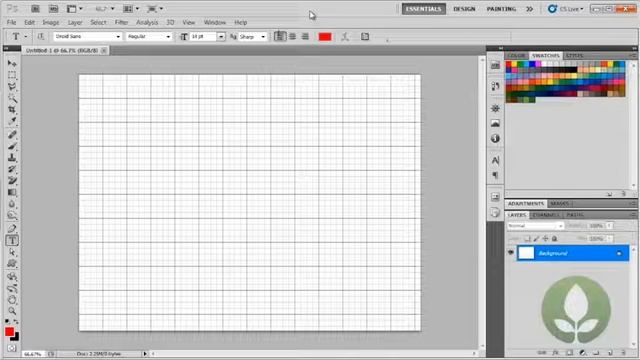Enable center align text

pos(293,36)
